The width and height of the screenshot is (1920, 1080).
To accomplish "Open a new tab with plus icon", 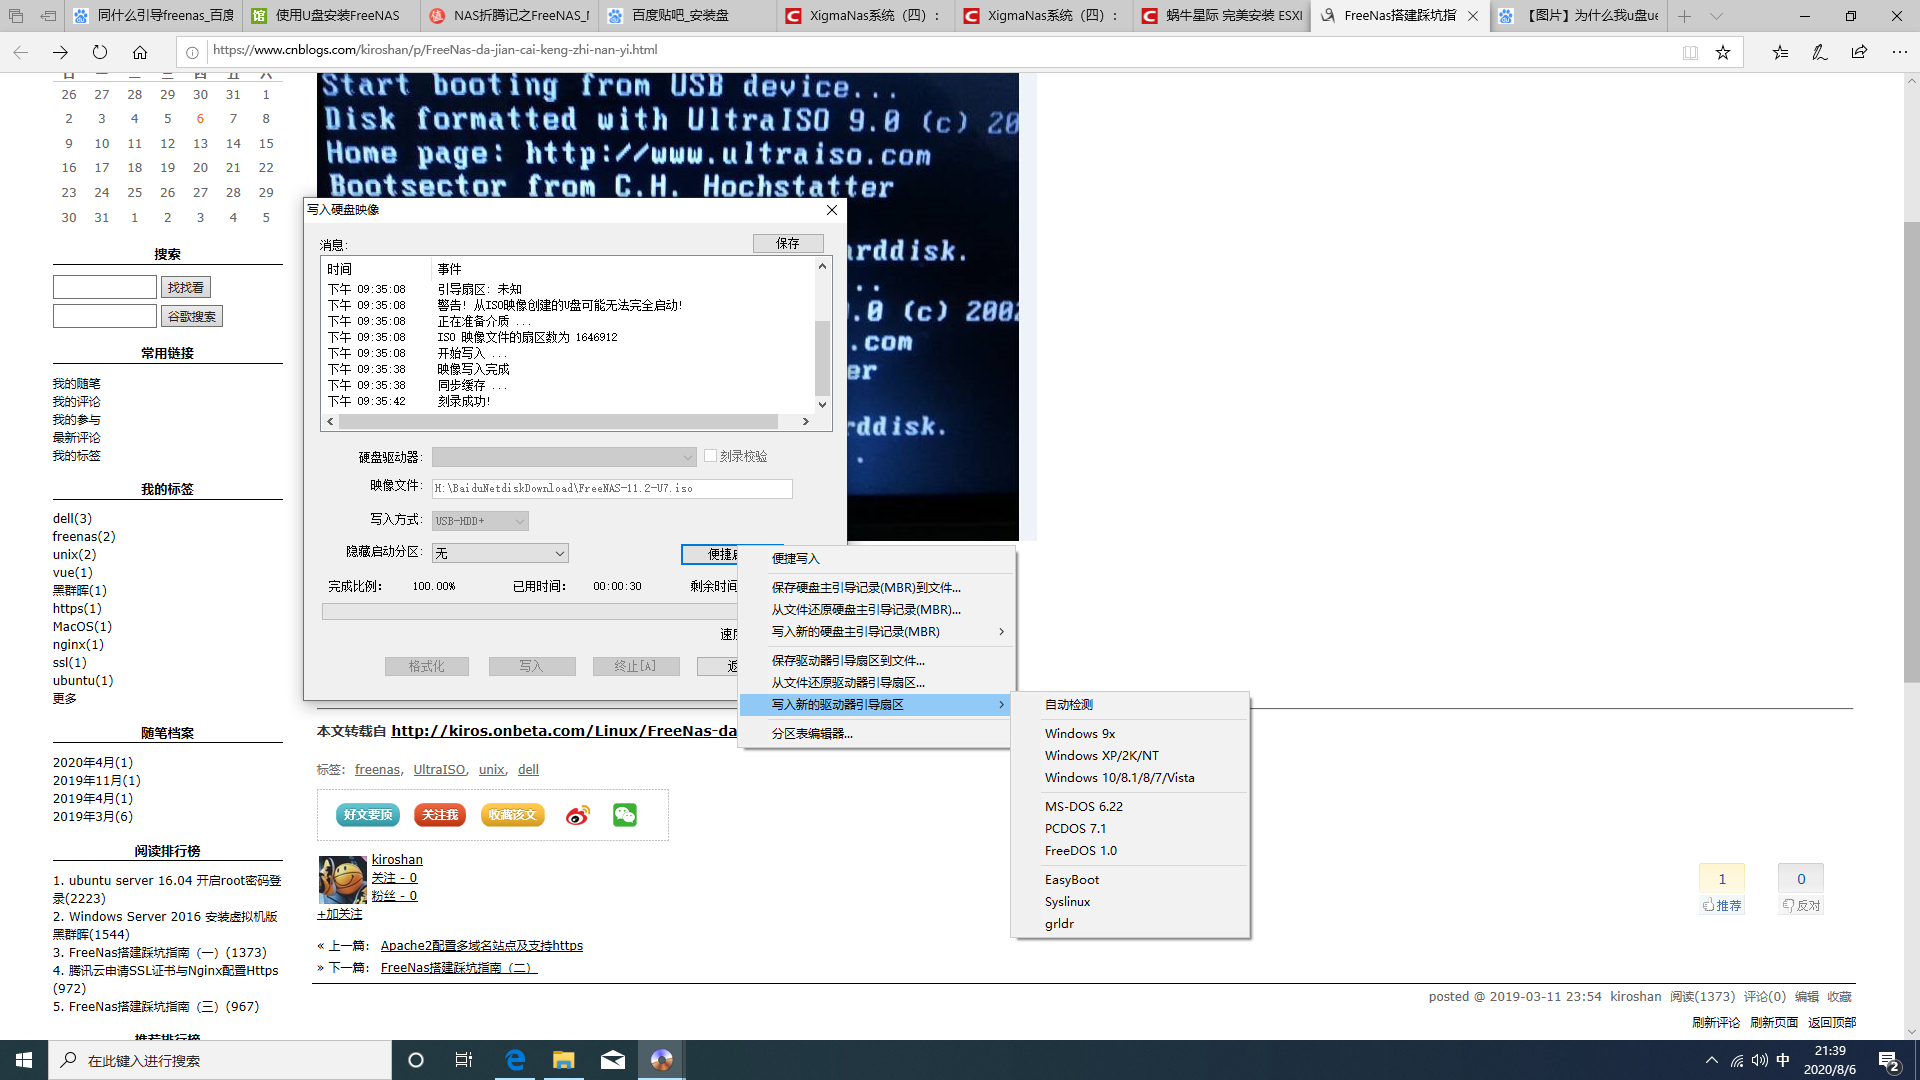I will [1685, 16].
